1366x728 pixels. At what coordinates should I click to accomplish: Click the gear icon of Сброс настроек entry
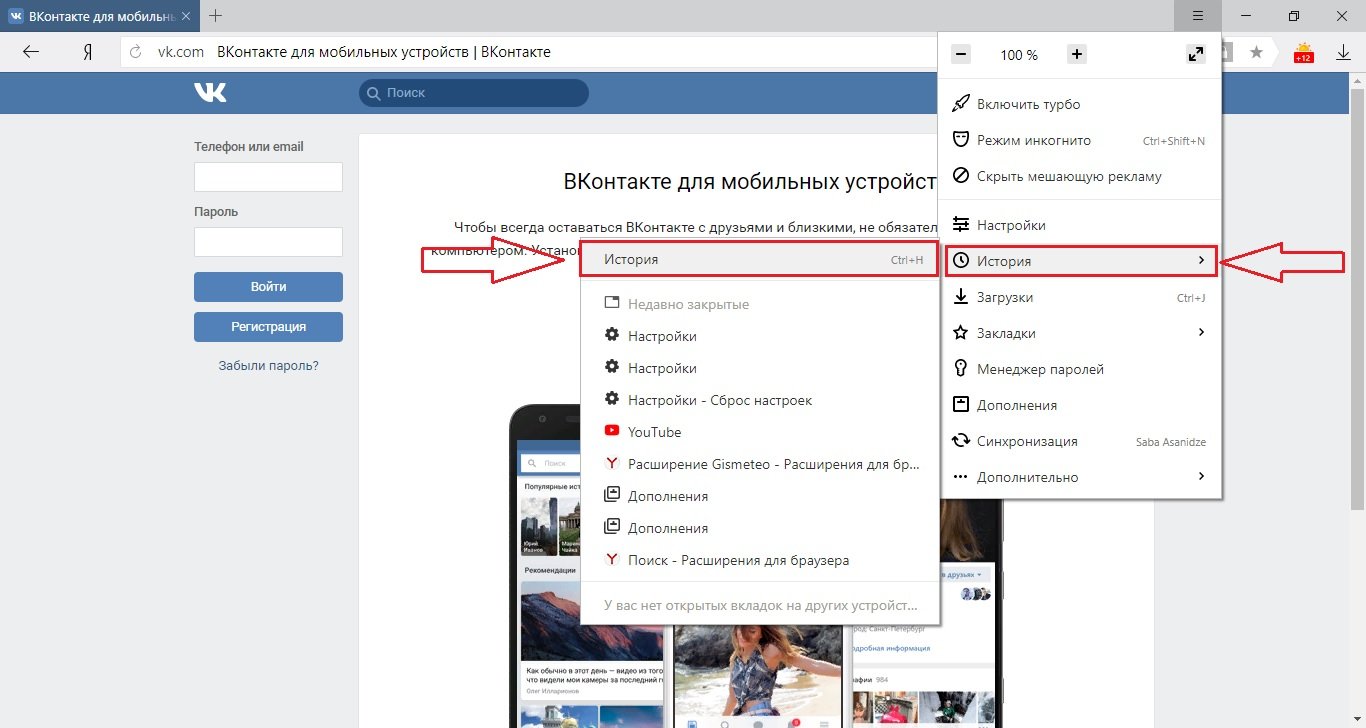pyautogui.click(x=612, y=399)
